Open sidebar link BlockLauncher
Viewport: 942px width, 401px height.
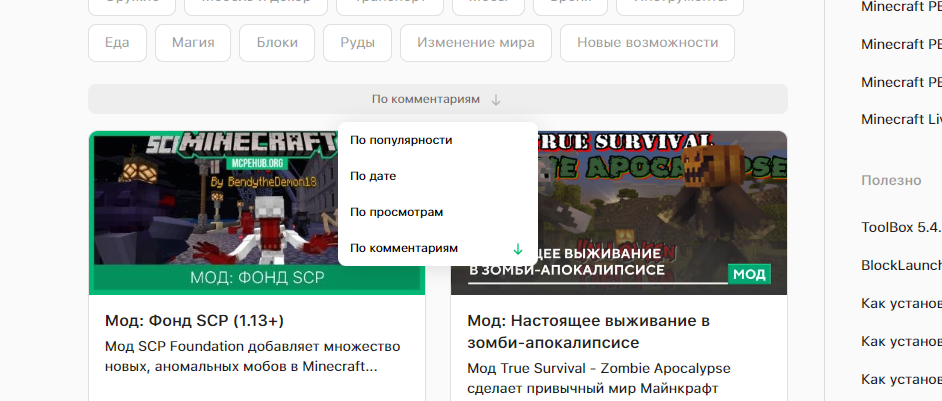click(x=901, y=265)
